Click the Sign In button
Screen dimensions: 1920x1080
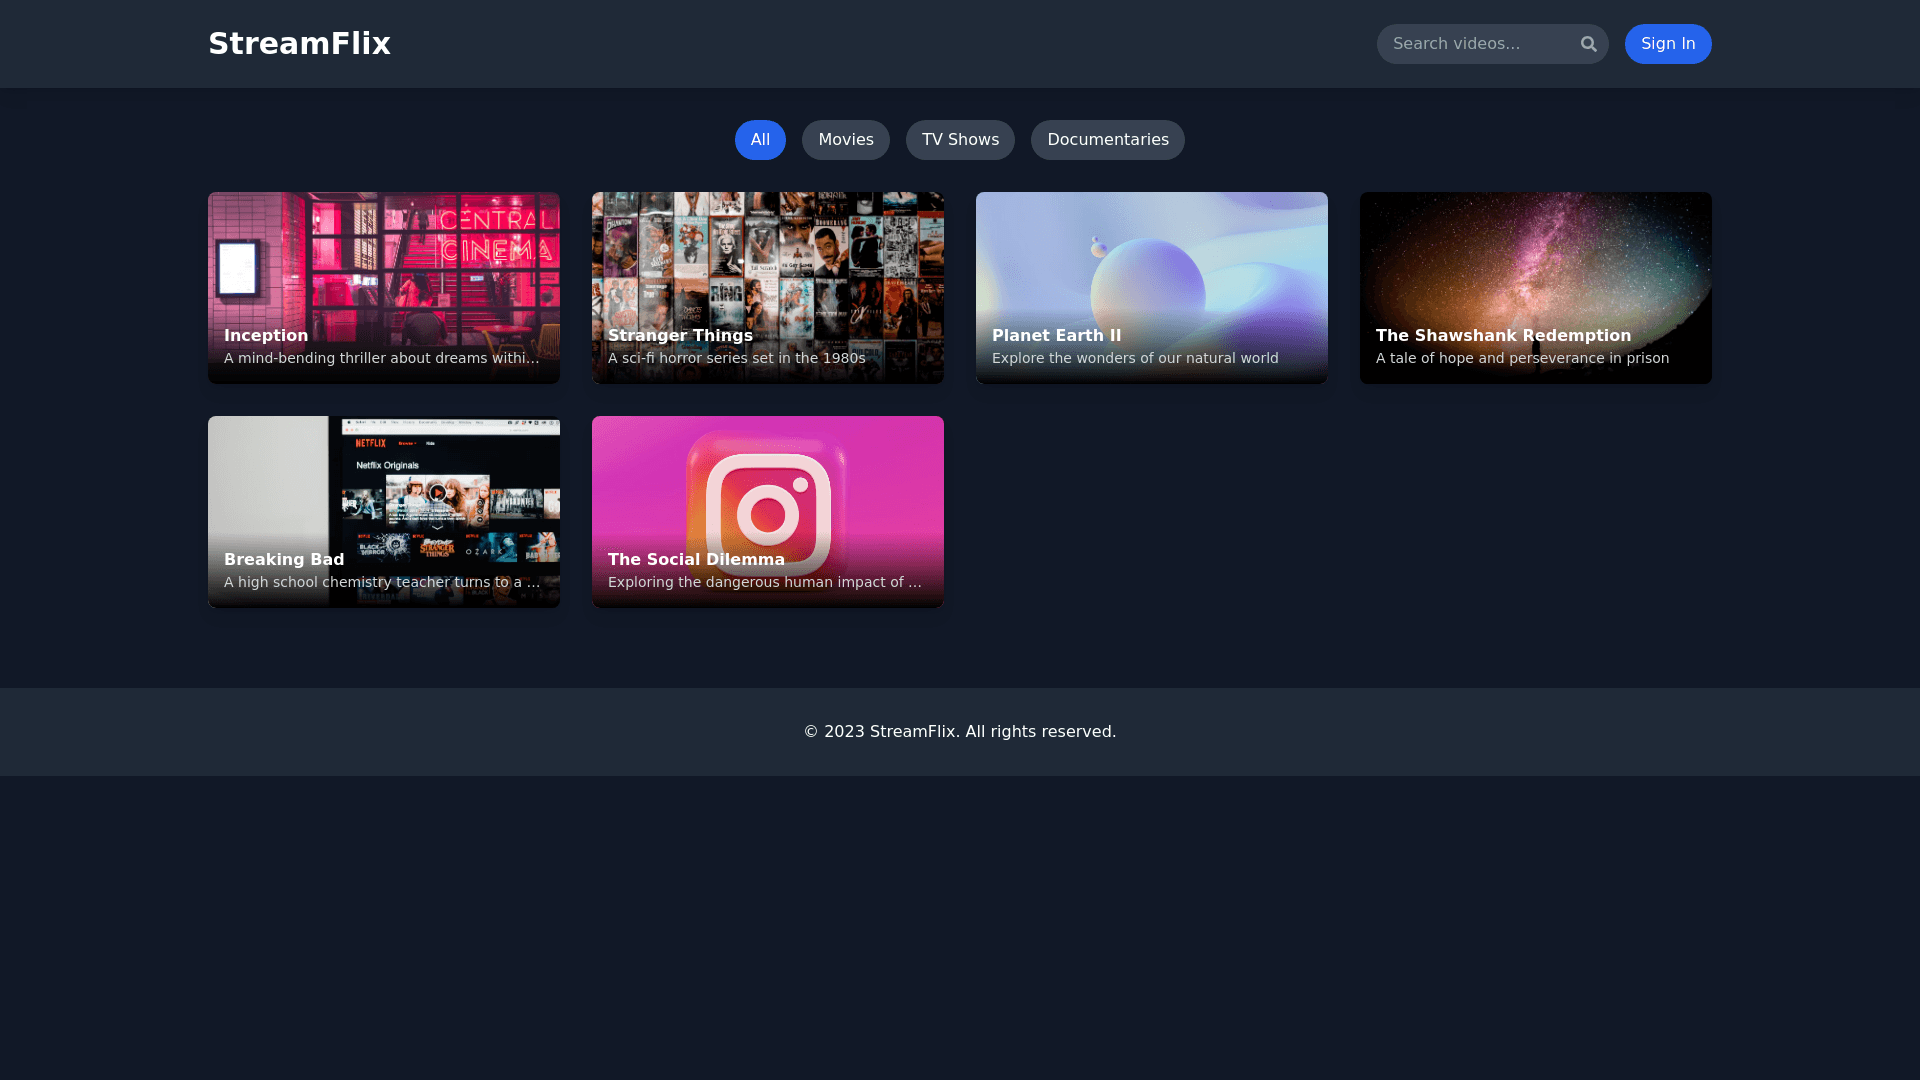(1667, 44)
